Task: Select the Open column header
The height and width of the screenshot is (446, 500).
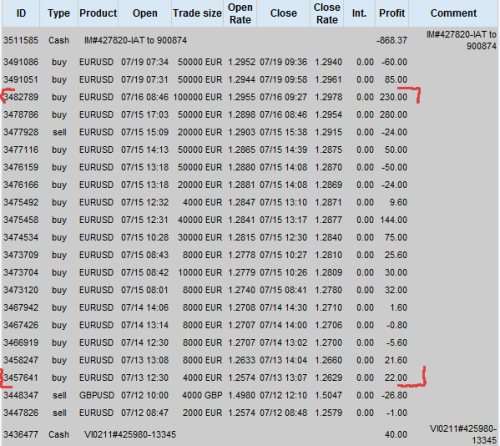Action: point(145,13)
